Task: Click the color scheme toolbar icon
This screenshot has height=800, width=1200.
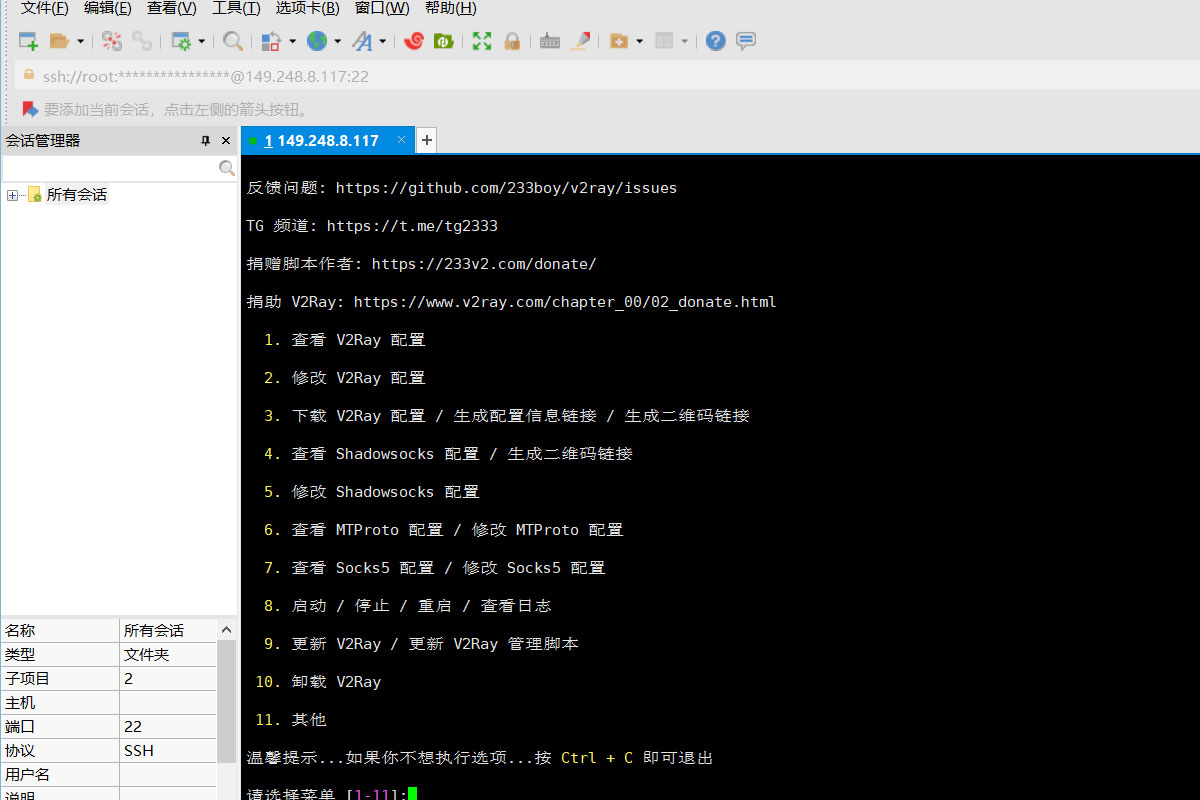Action: coord(271,41)
